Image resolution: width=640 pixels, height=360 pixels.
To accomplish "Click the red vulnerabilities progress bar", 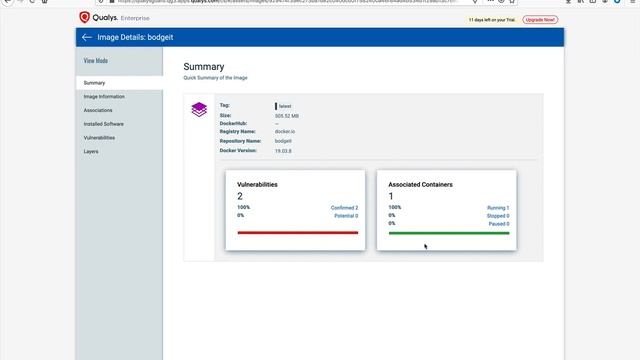I will coord(298,233).
